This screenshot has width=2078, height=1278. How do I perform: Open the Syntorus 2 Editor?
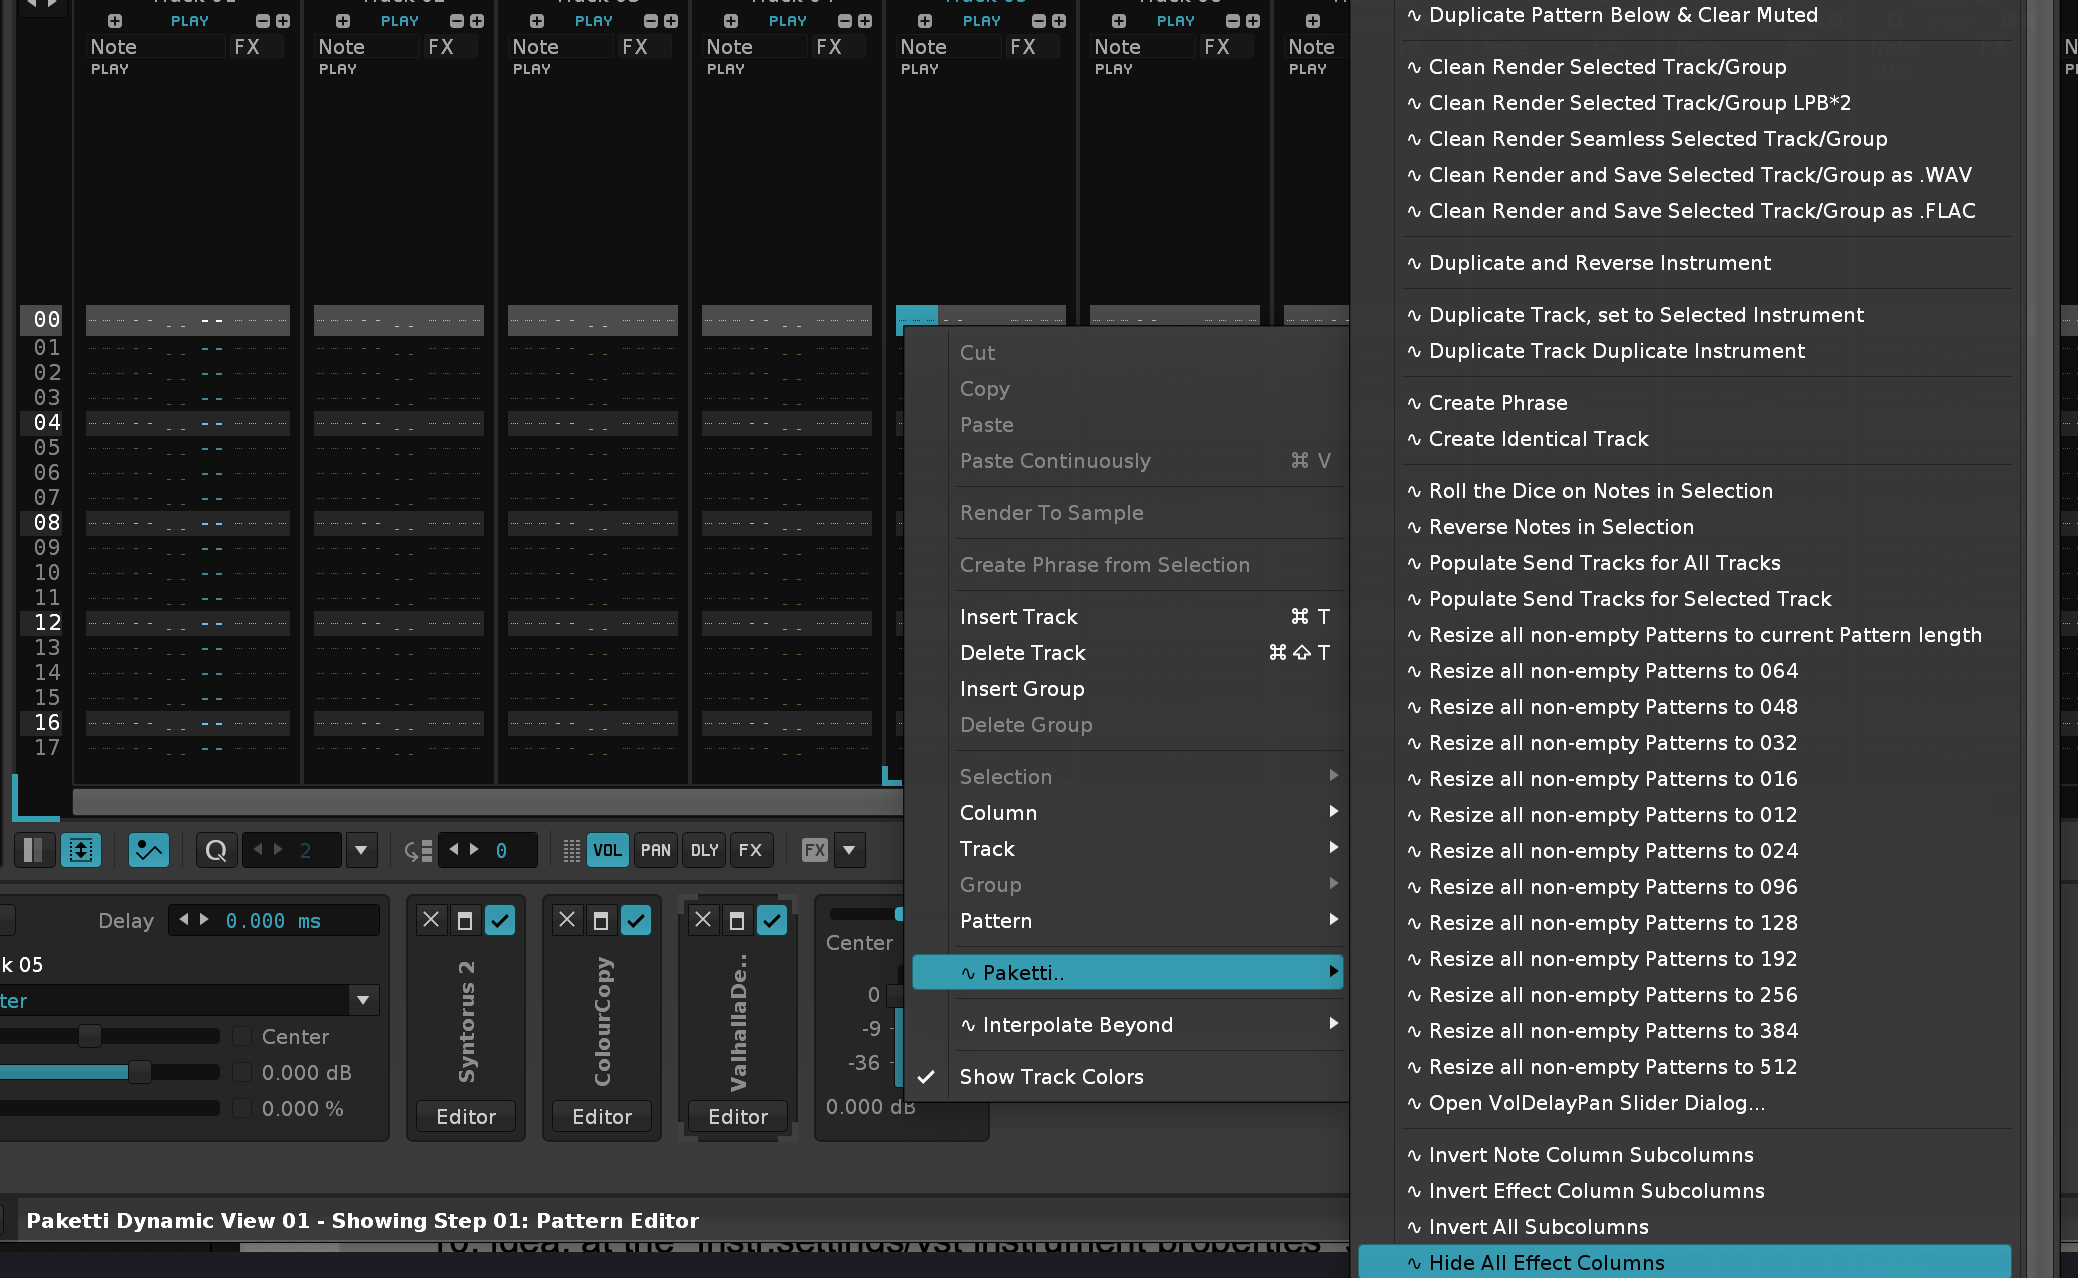[465, 1117]
